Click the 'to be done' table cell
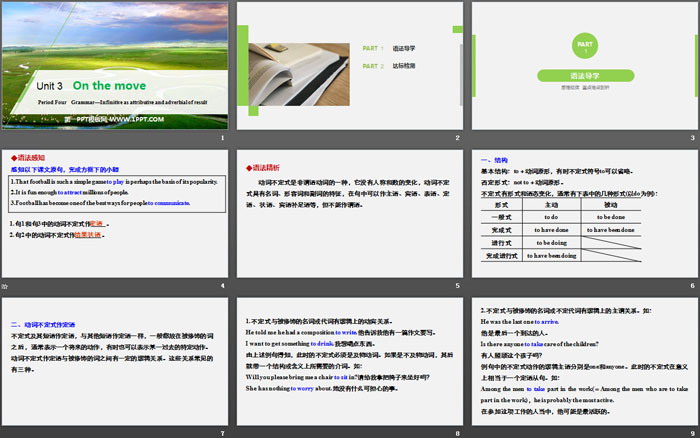Viewport: 700px width, 438px height. click(x=611, y=217)
